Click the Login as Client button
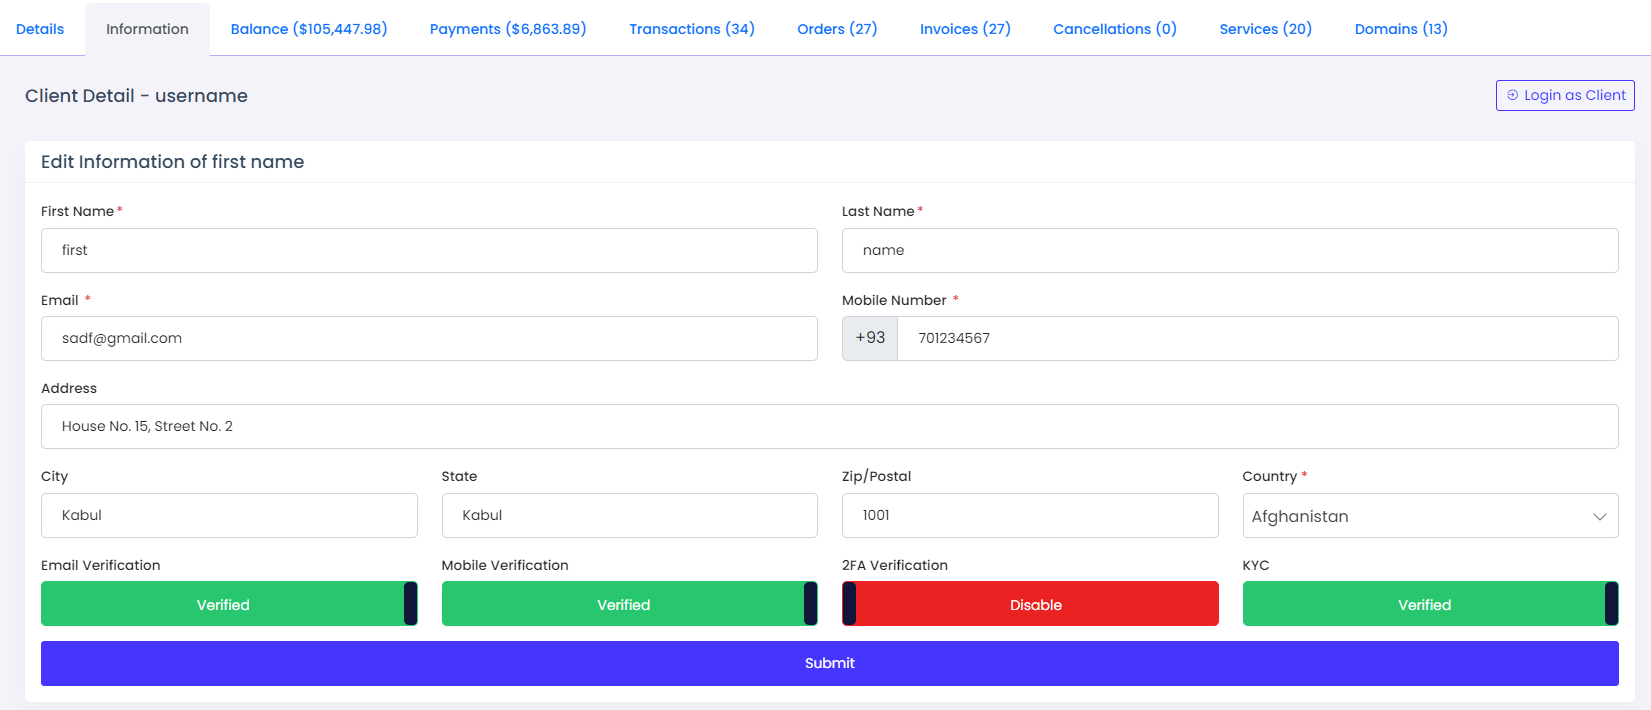1651x710 pixels. pyautogui.click(x=1565, y=95)
